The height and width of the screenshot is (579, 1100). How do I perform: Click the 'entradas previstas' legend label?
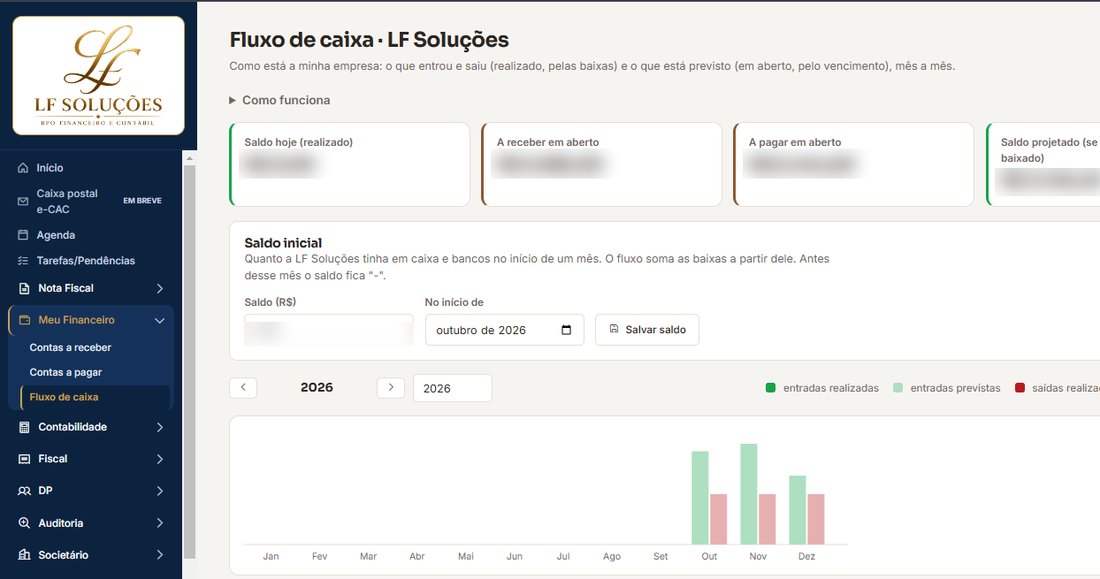[955, 388]
